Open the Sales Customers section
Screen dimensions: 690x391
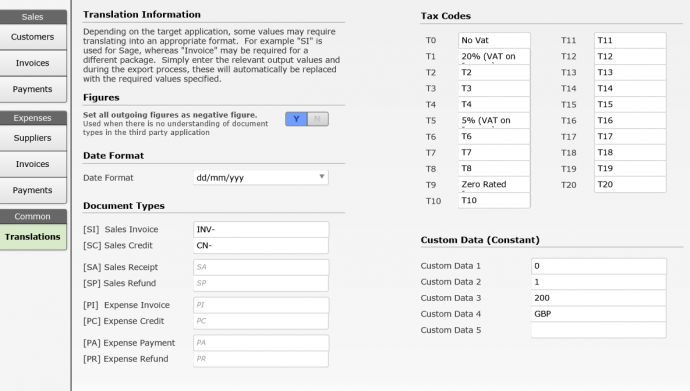pyautogui.click(x=33, y=37)
